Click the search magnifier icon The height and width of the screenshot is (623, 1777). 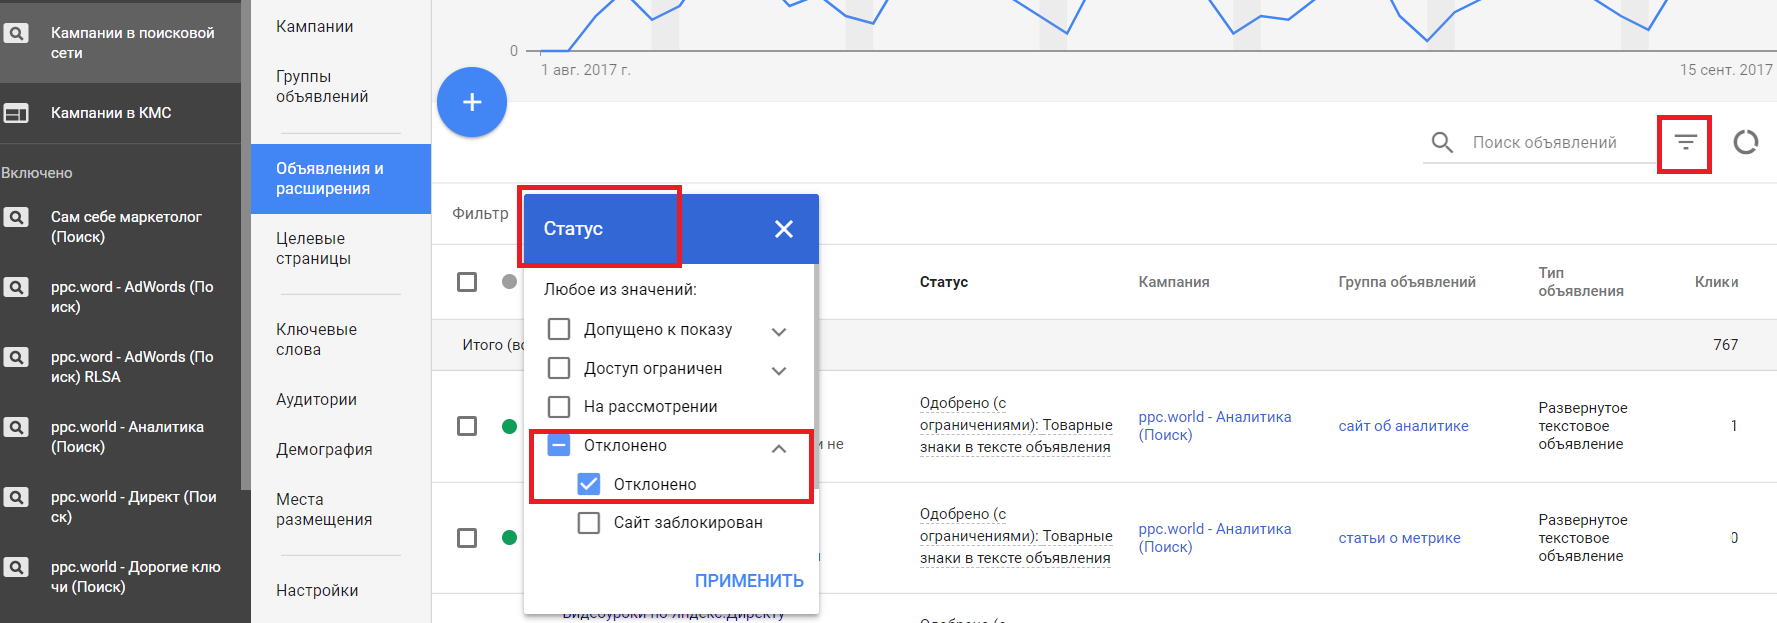click(x=1442, y=143)
